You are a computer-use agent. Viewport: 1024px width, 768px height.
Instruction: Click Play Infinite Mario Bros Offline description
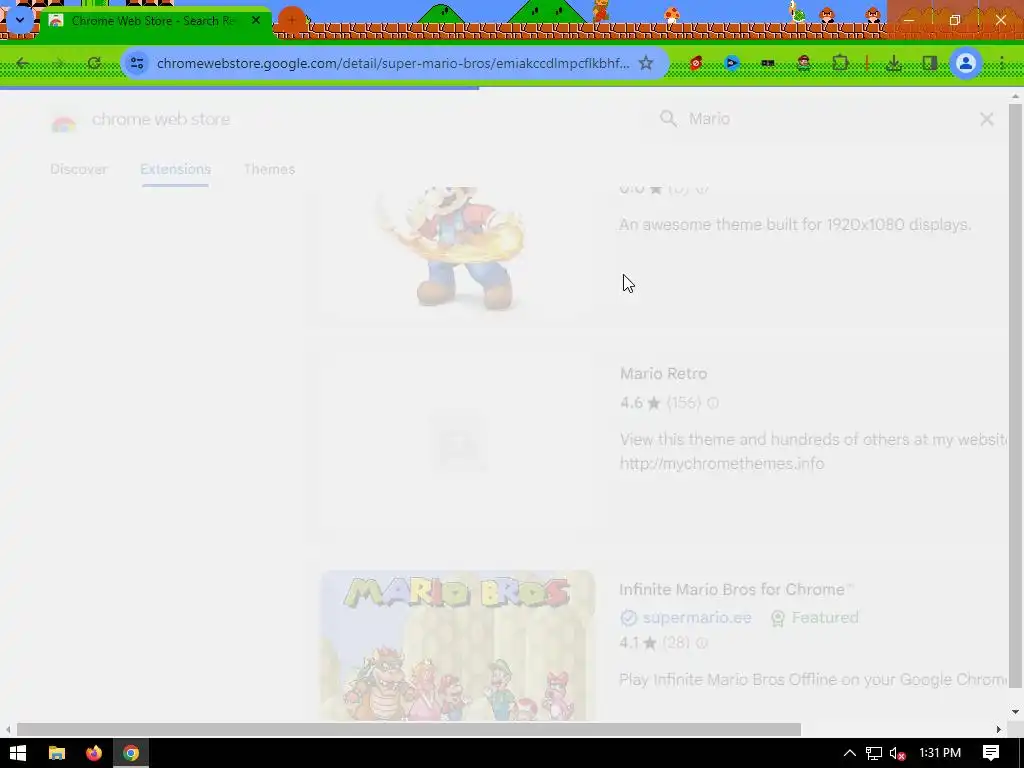tap(813, 680)
